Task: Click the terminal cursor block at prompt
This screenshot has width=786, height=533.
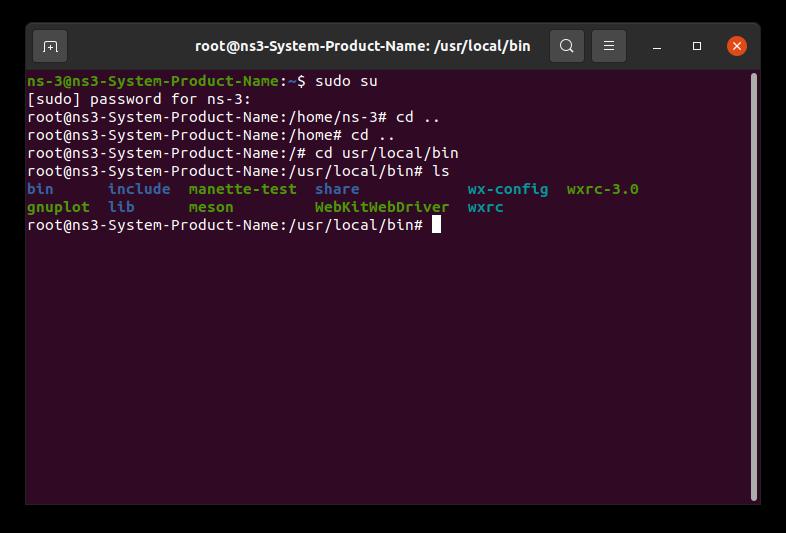Action: pyautogui.click(x=437, y=225)
